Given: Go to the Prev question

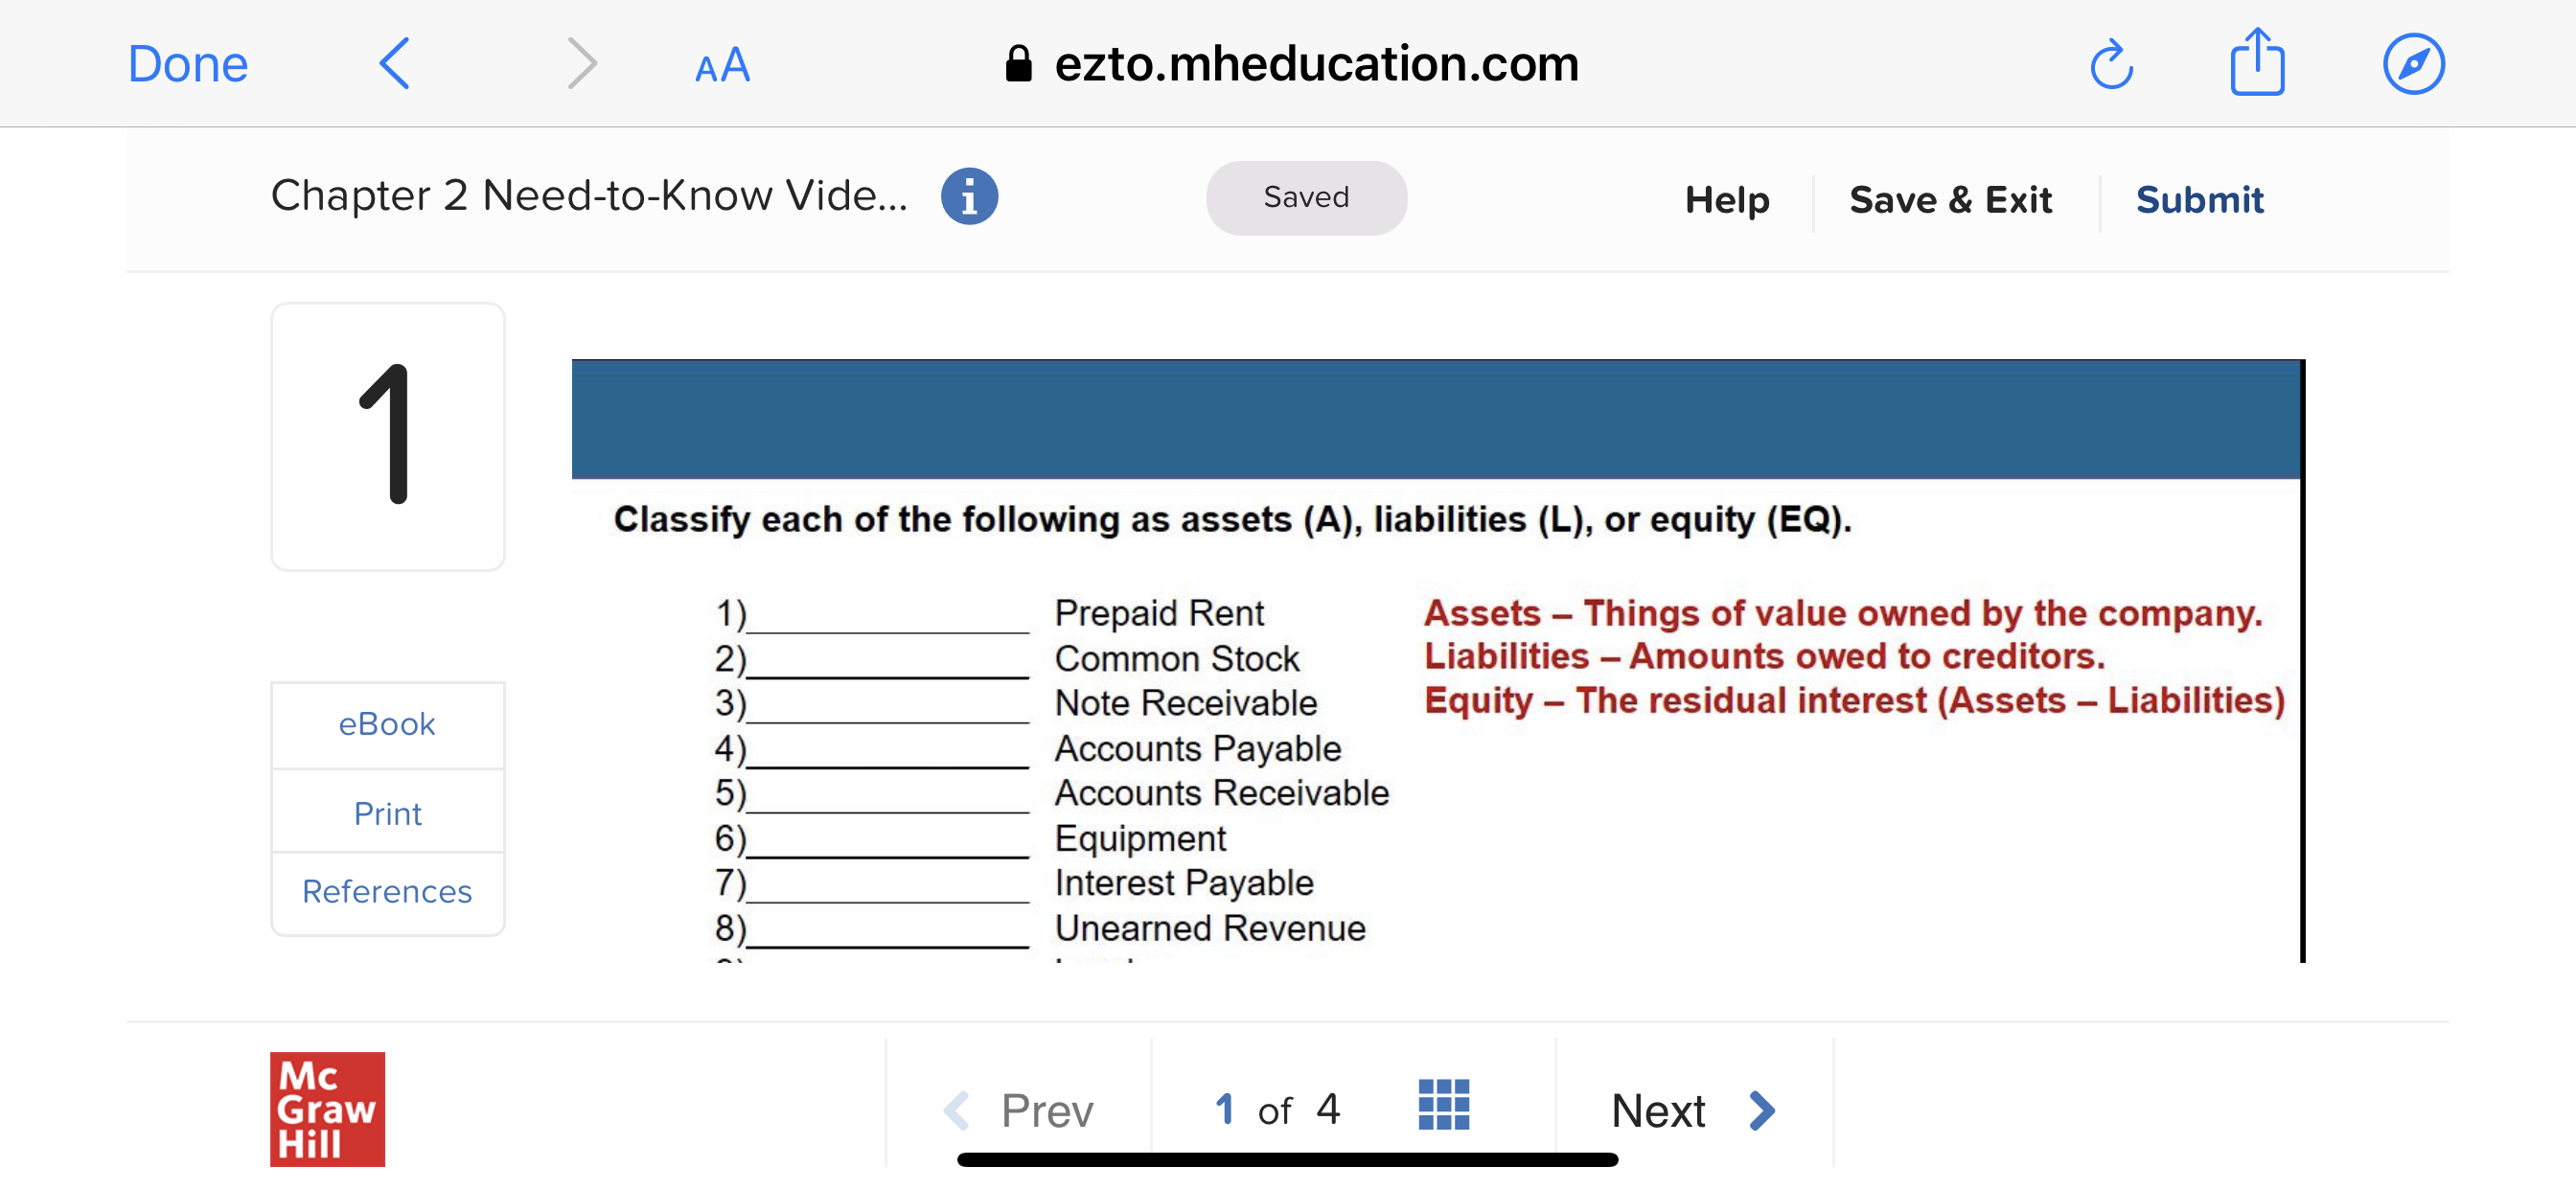Looking at the screenshot, I should tap(1020, 1110).
